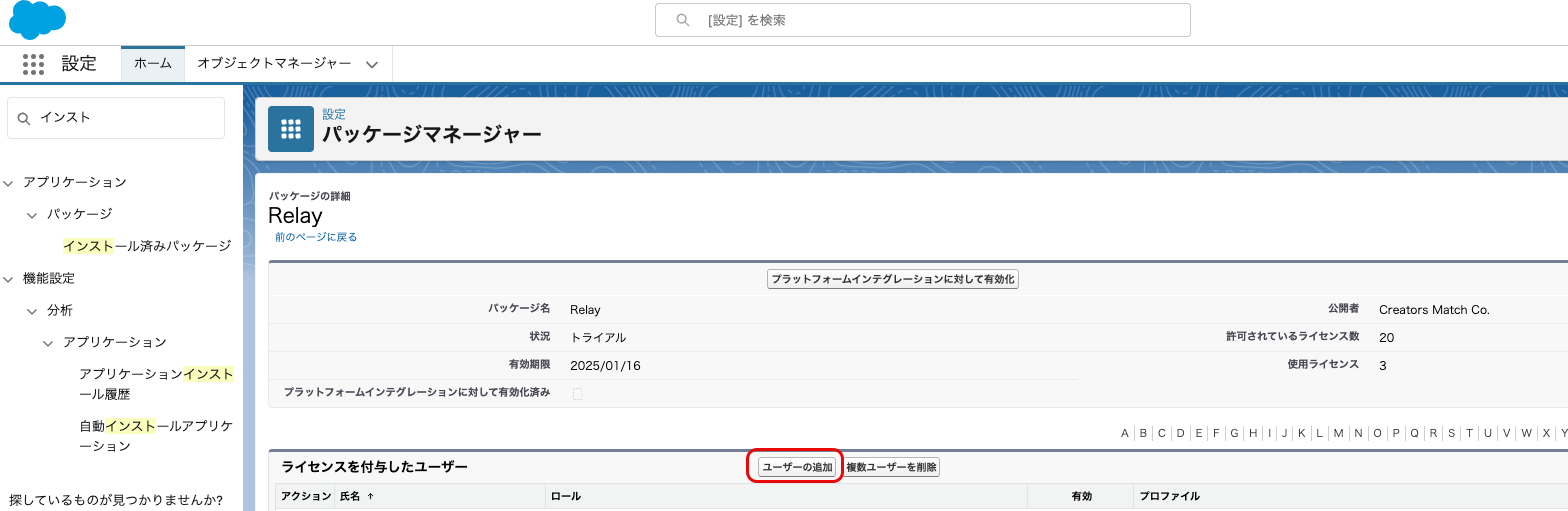Click the used licenses value 3
The width and height of the screenshot is (1568, 511).
(1382, 366)
